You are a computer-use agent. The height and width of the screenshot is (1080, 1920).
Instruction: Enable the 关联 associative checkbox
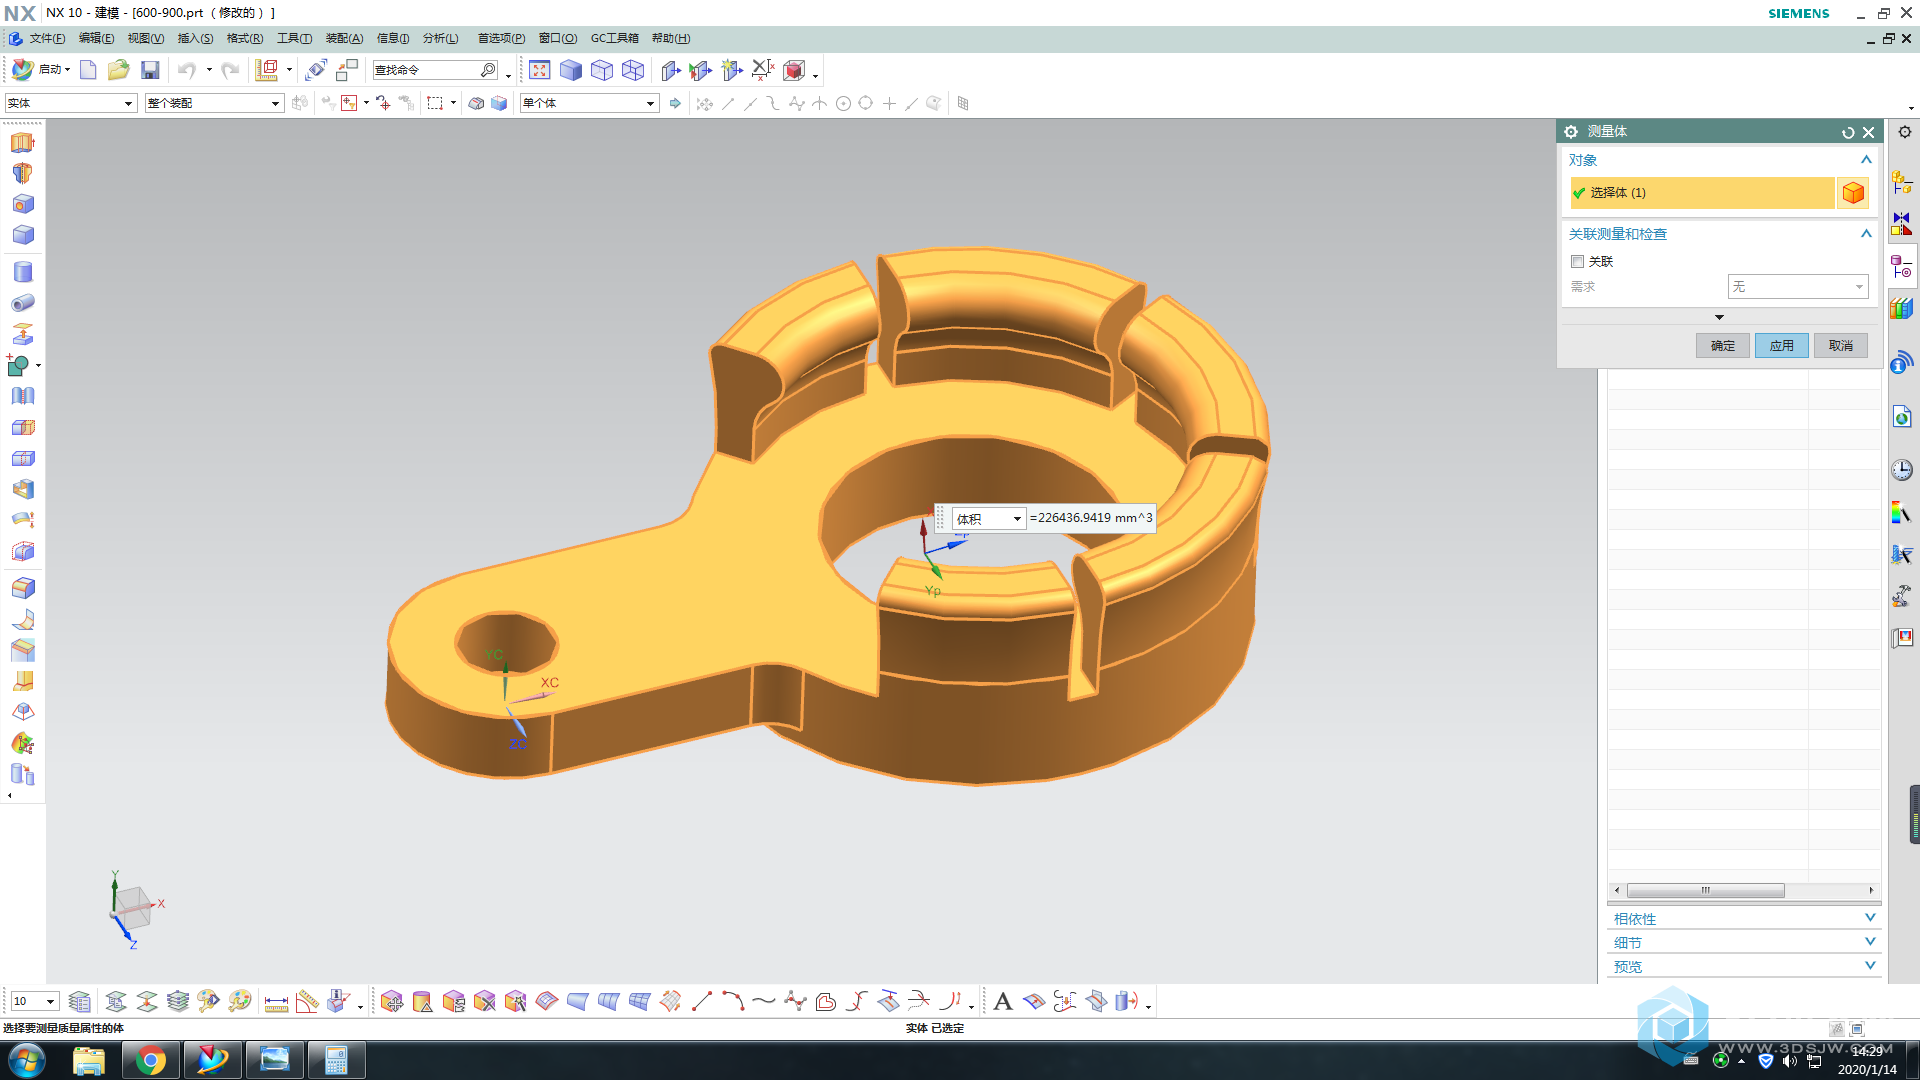pos(1578,262)
